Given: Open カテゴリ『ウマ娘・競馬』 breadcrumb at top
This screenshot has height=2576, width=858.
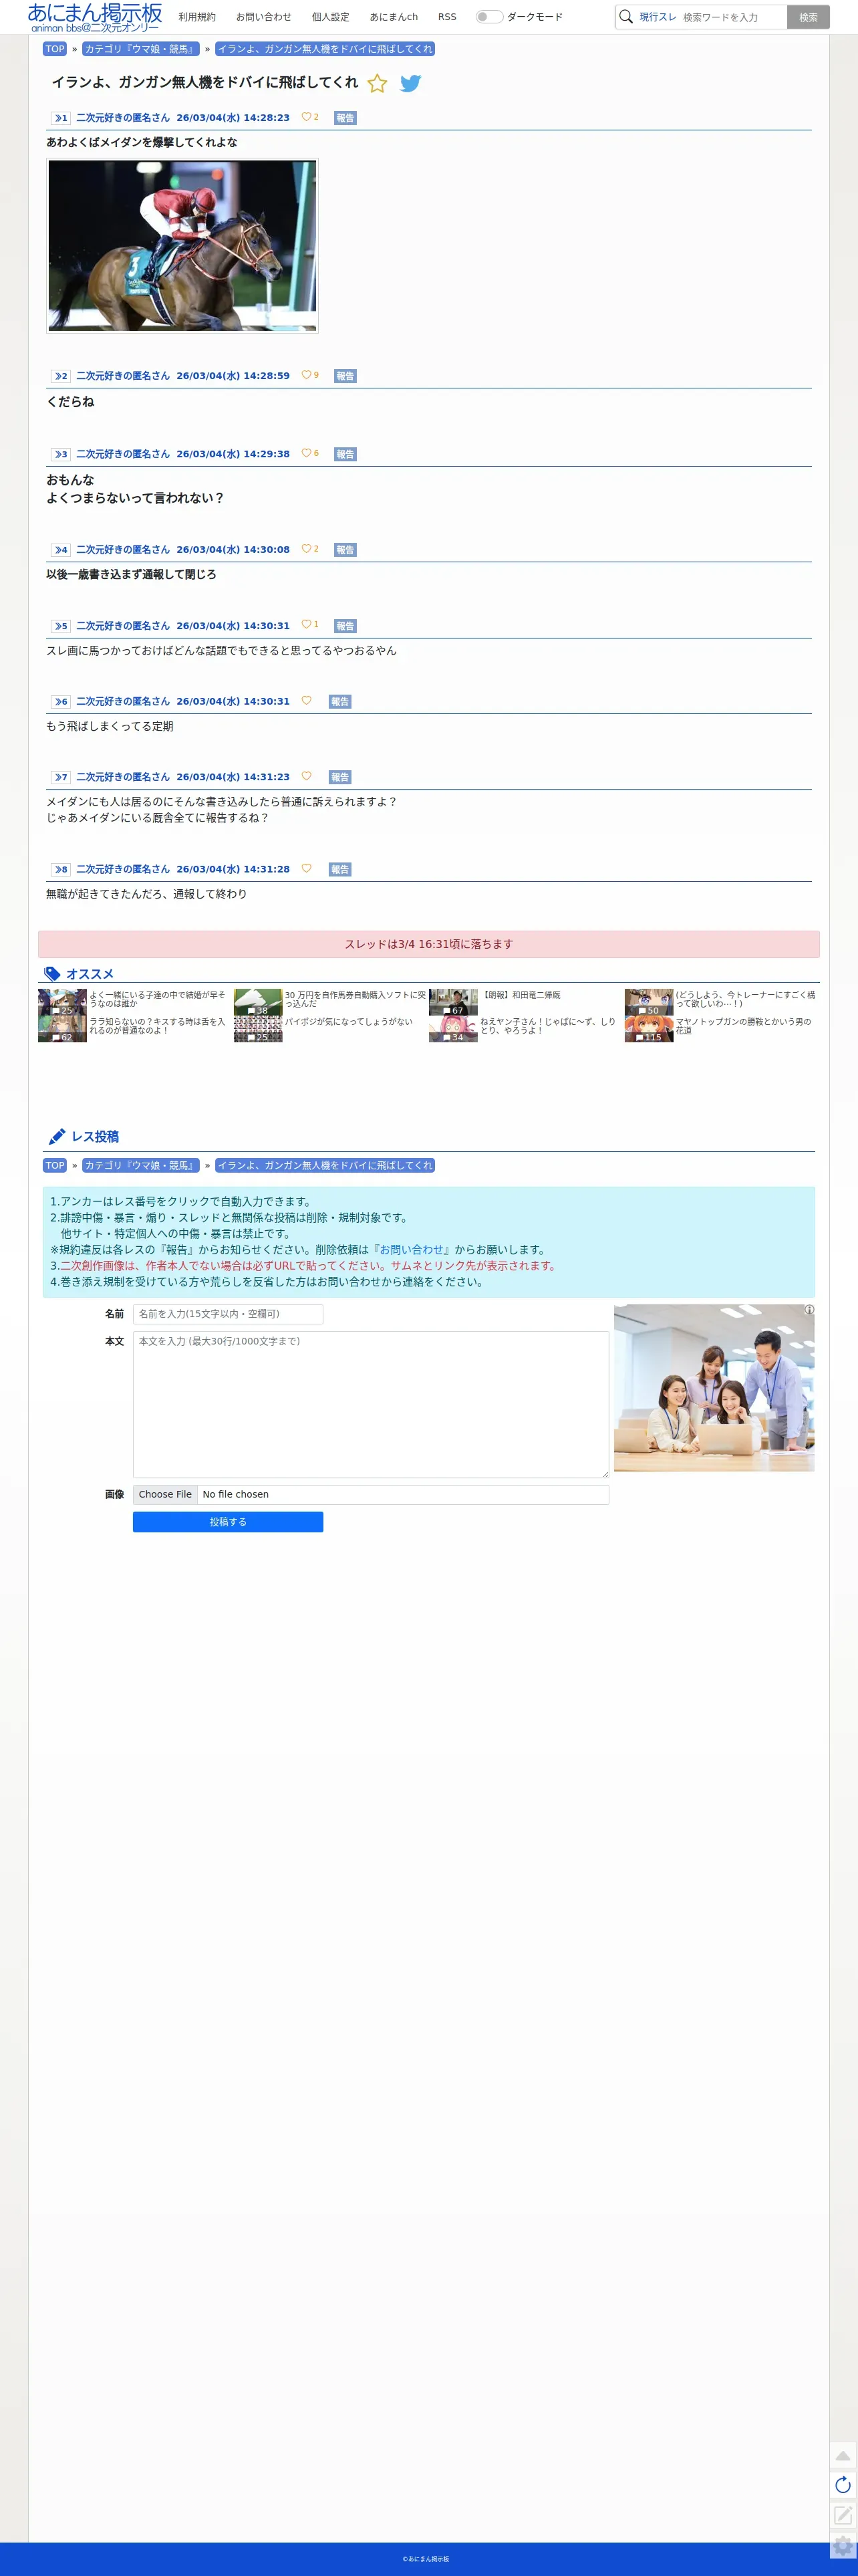Looking at the screenshot, I should pyautogui.click(x=140, y=49).
